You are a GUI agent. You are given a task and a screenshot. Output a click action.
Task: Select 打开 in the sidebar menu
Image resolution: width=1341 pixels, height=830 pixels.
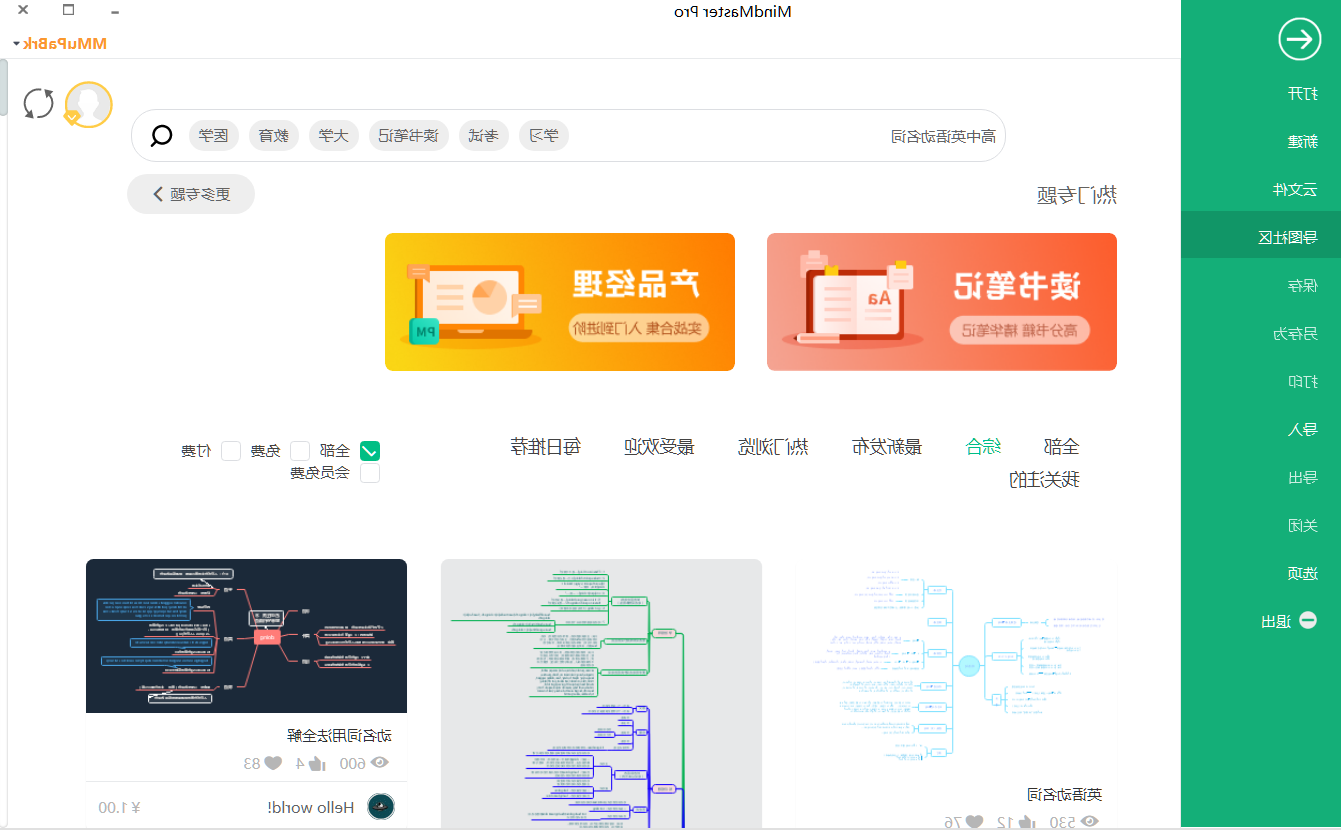[x=1302, y=94]
